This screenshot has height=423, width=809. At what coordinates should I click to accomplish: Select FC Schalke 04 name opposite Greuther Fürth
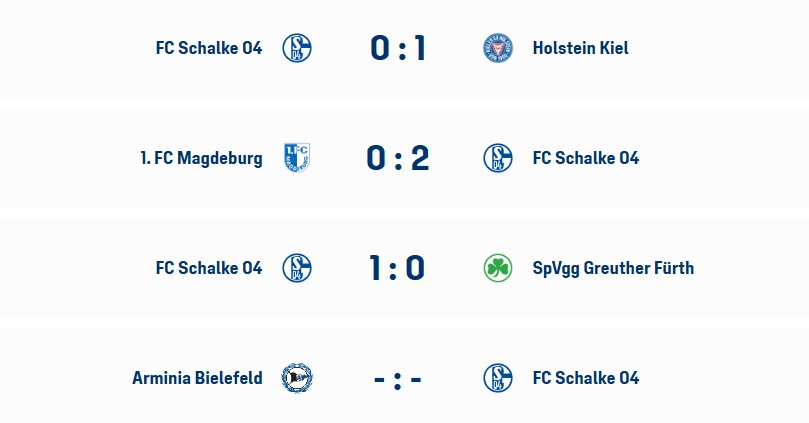(209, 268)
